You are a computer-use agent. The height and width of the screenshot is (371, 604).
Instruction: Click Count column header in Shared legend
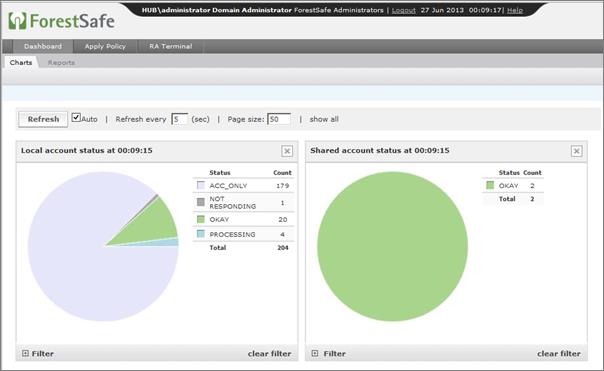(532, 173)
